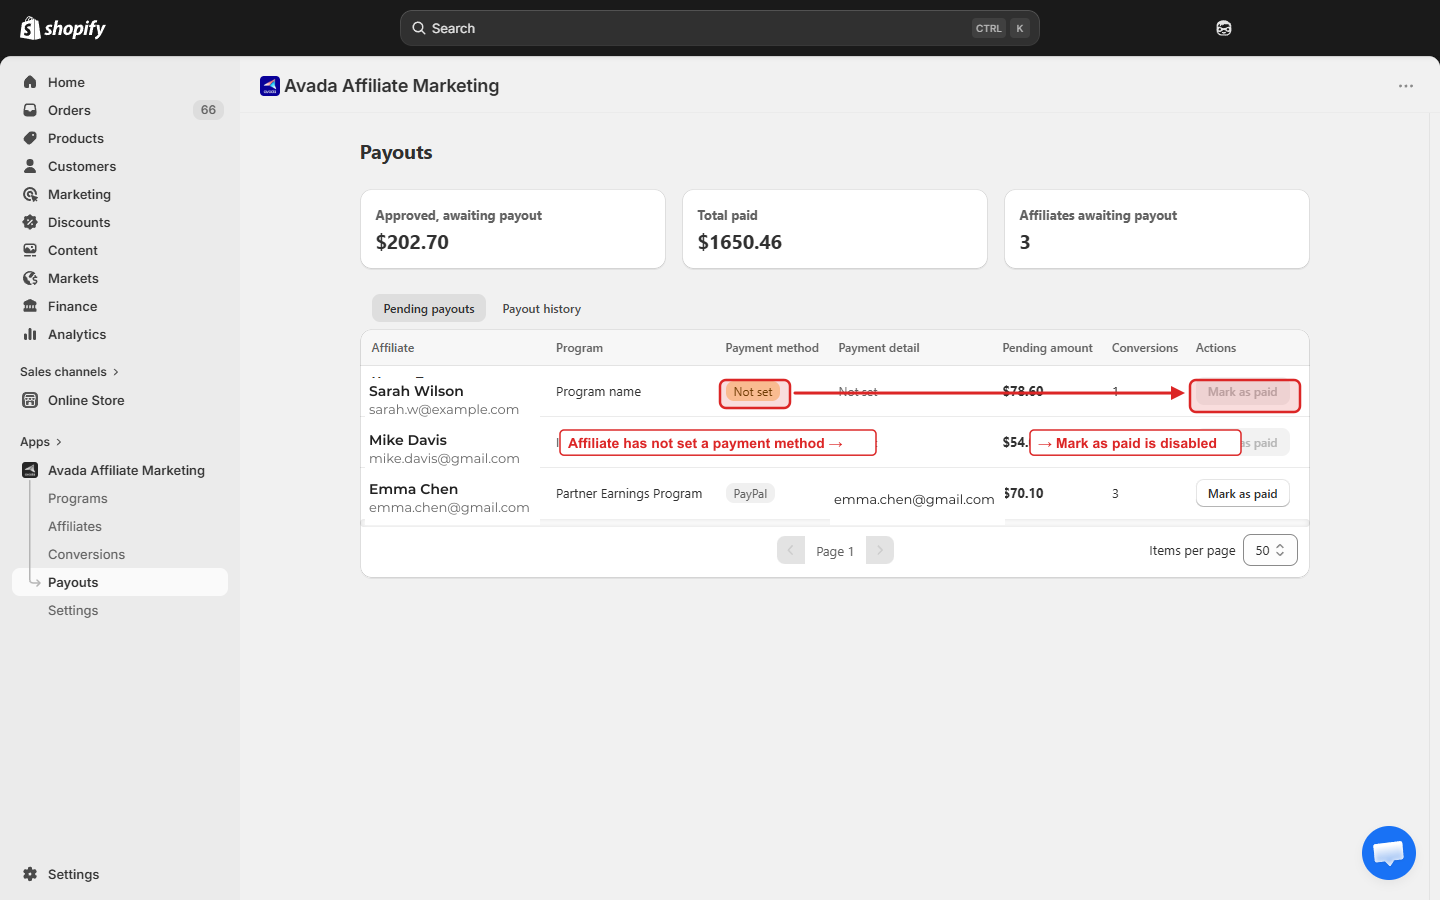Expand the Apps section
1440x900 pixels.
41,442
